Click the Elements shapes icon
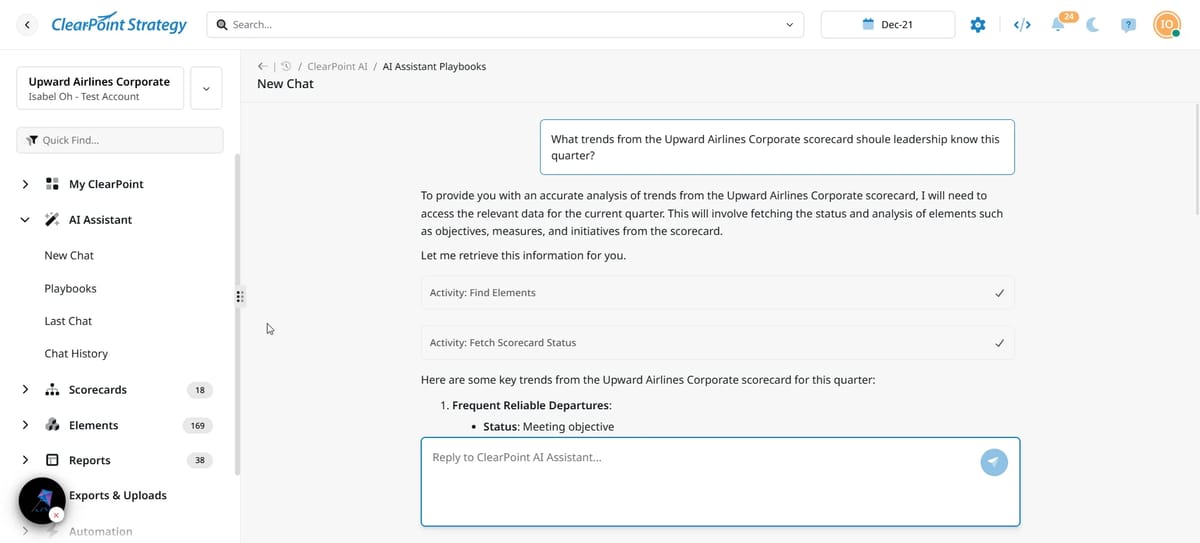Screen dimensions: 1200x543 pyautogui.click(x=52, y=425)
